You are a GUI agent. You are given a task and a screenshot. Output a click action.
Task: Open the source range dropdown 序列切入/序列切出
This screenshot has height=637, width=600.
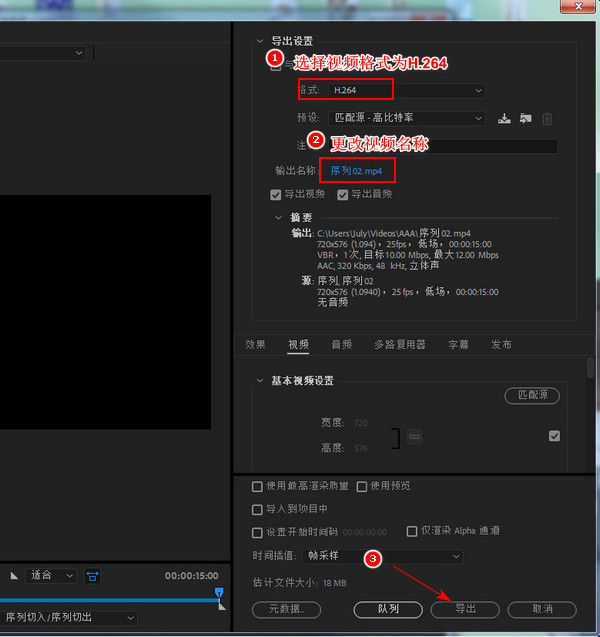pos(68,618)
